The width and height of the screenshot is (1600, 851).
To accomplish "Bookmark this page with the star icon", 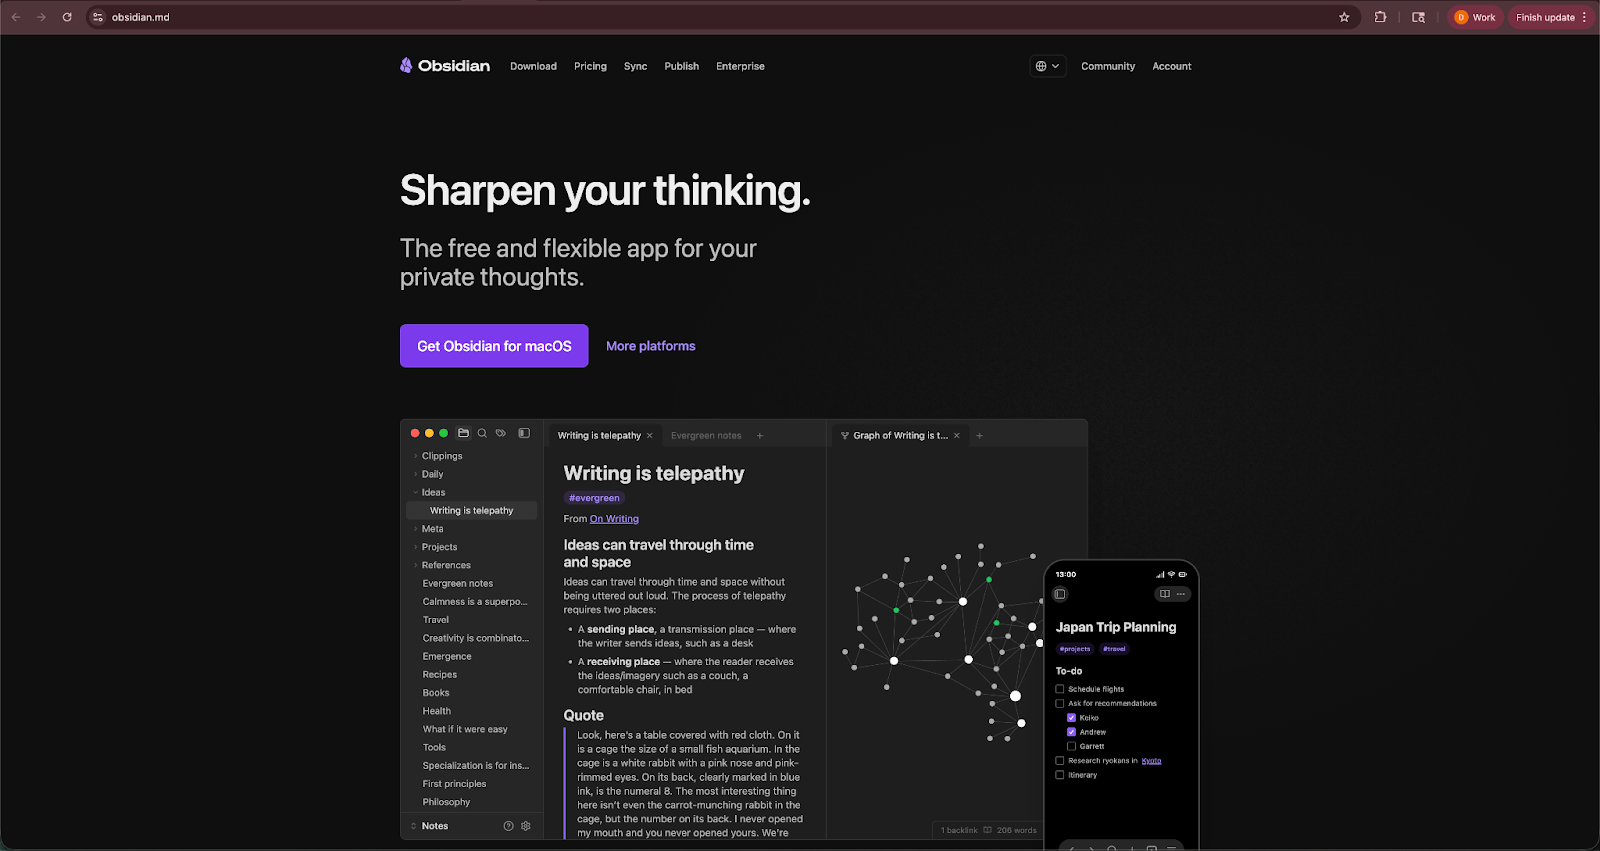I will click(1344, 17).
